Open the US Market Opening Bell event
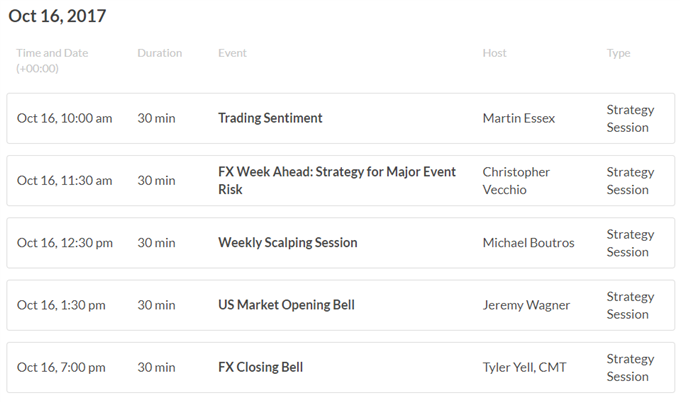Image resolution: width=680 pixels, height=402 pixels. [286, 305]
